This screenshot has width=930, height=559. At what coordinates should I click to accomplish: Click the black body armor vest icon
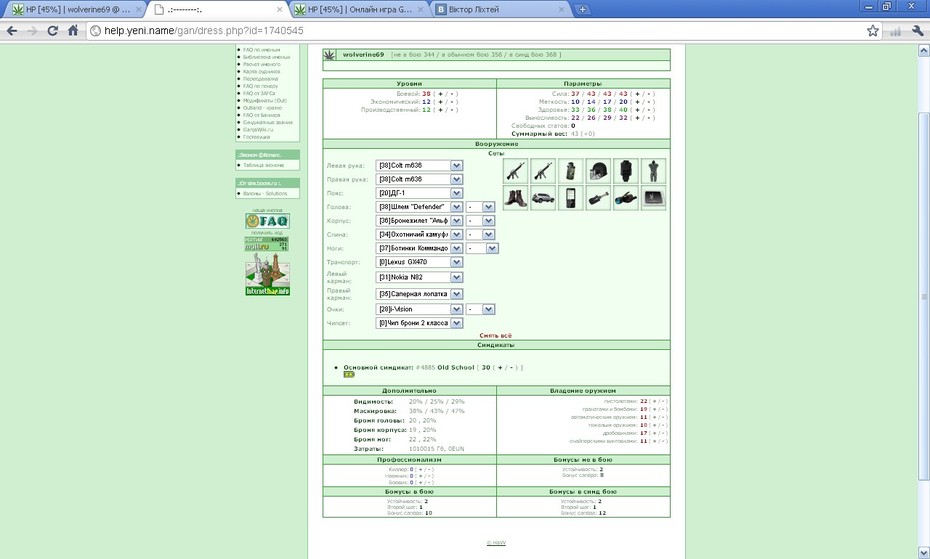click(x=626, y=171)
